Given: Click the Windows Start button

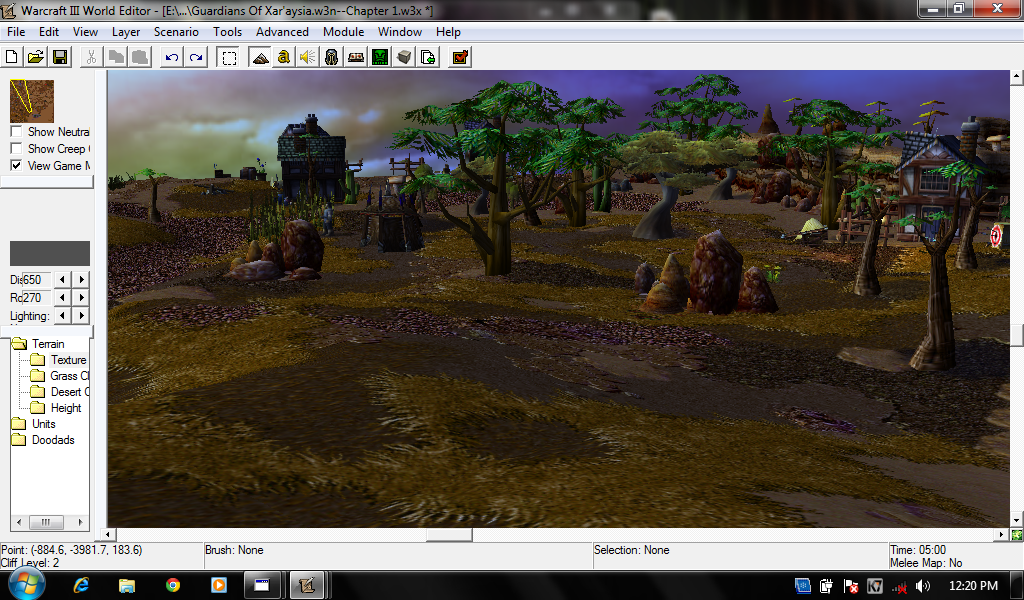Looking at the screenshot, I should pos(26,584).
